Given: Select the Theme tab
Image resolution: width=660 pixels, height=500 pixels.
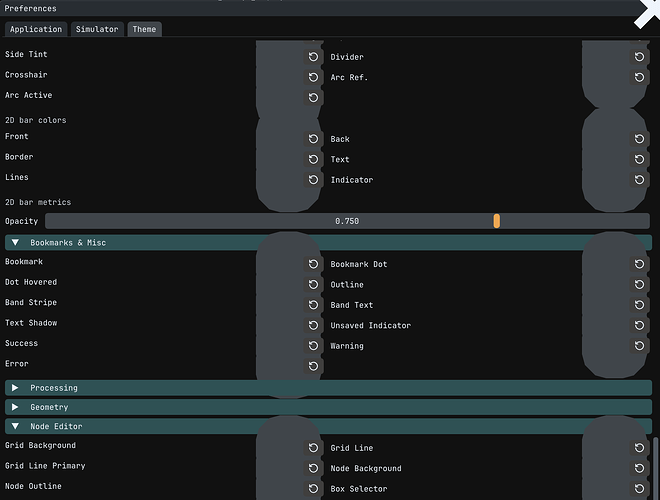Looking at the screenshot, I should 144,29.
